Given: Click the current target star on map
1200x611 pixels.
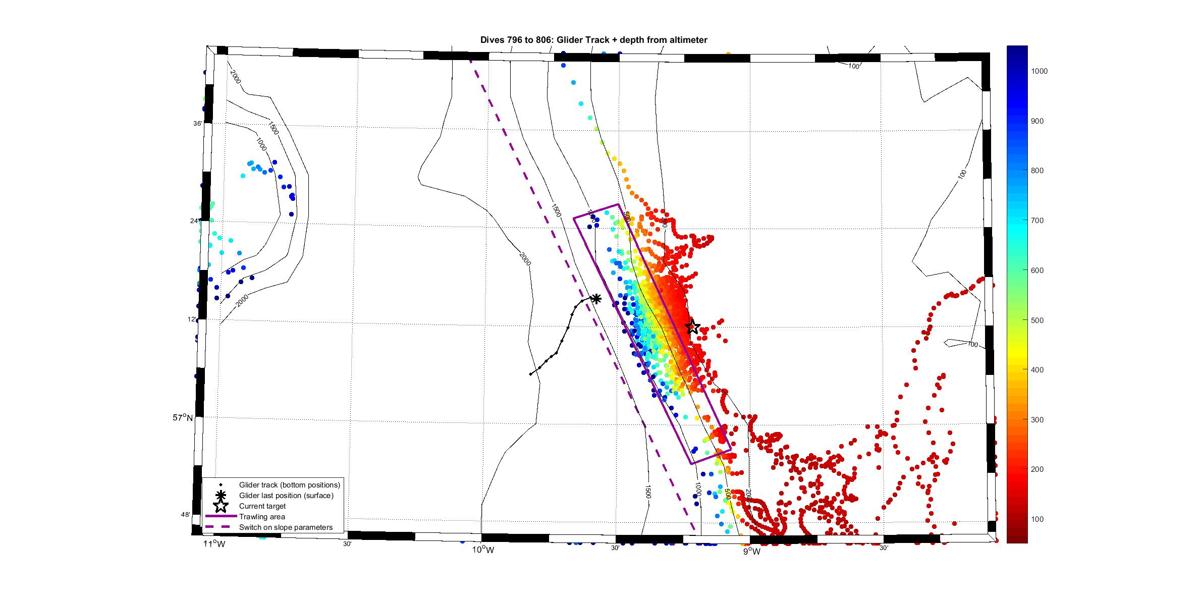Looking at the screenshot, I should [693, 327].
